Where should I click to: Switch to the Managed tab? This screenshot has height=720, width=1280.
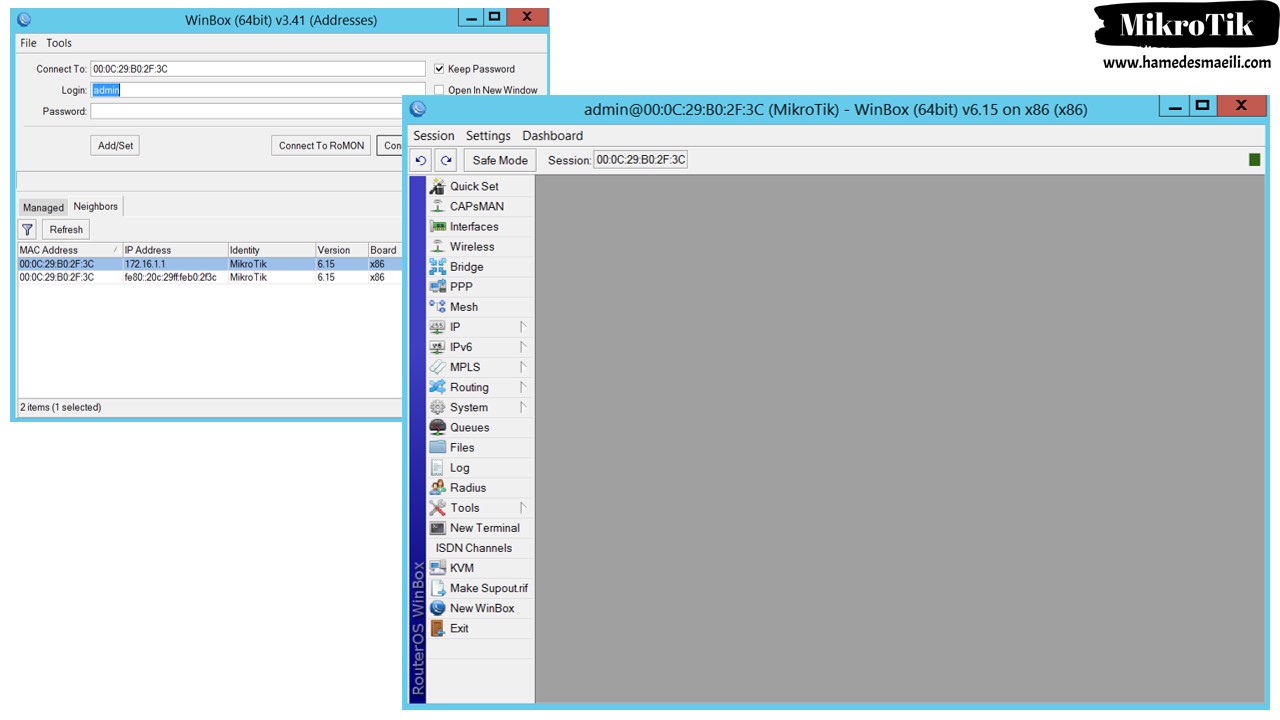(x=43, y=207)
